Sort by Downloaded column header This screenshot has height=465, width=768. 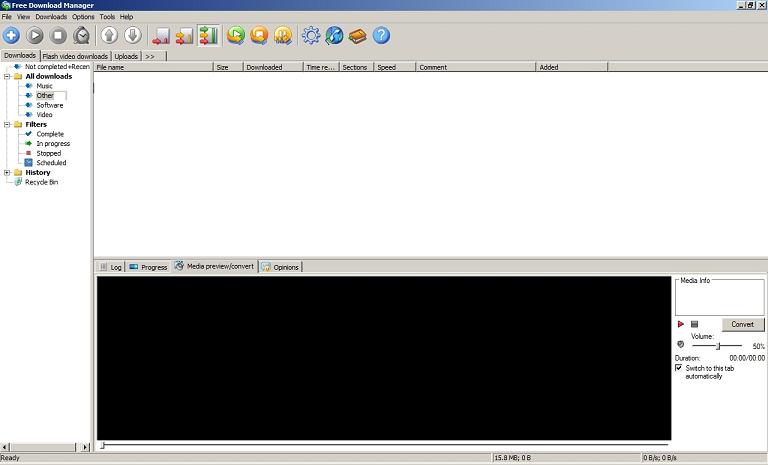(x=273, y=67)
